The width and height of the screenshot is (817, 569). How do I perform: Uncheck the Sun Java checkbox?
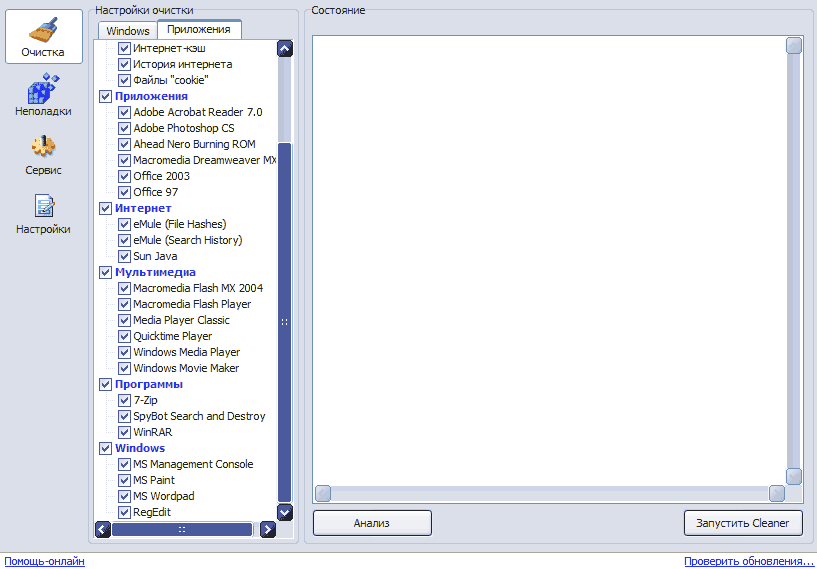124,256
